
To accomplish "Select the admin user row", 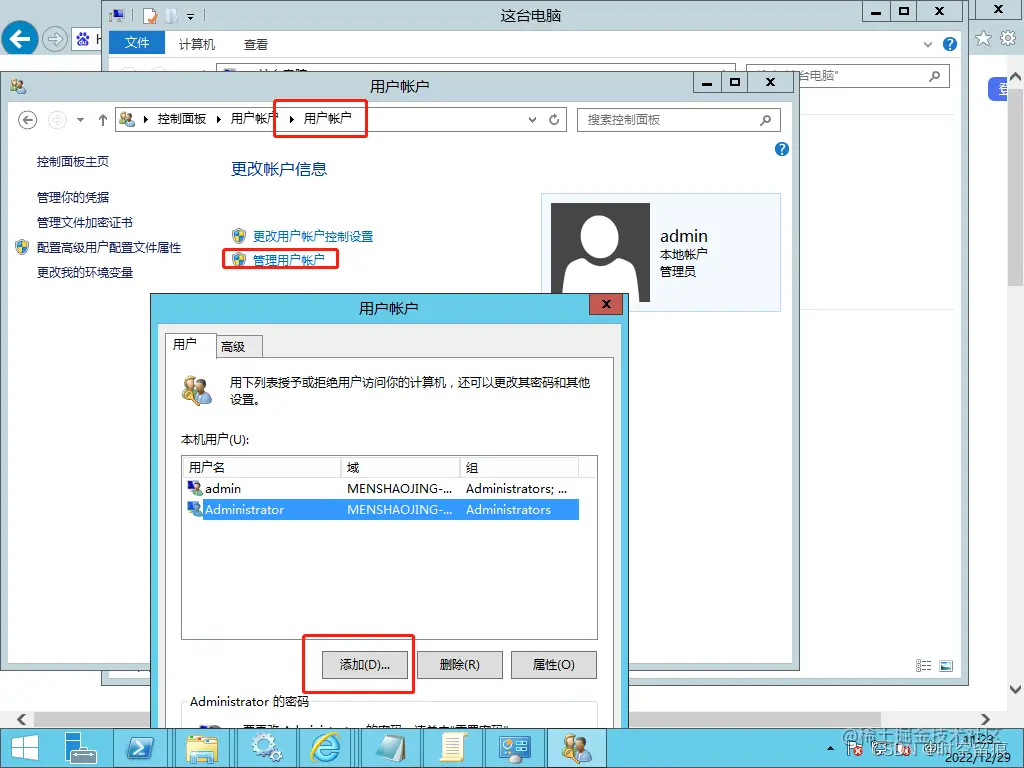I will click(382, 488).
